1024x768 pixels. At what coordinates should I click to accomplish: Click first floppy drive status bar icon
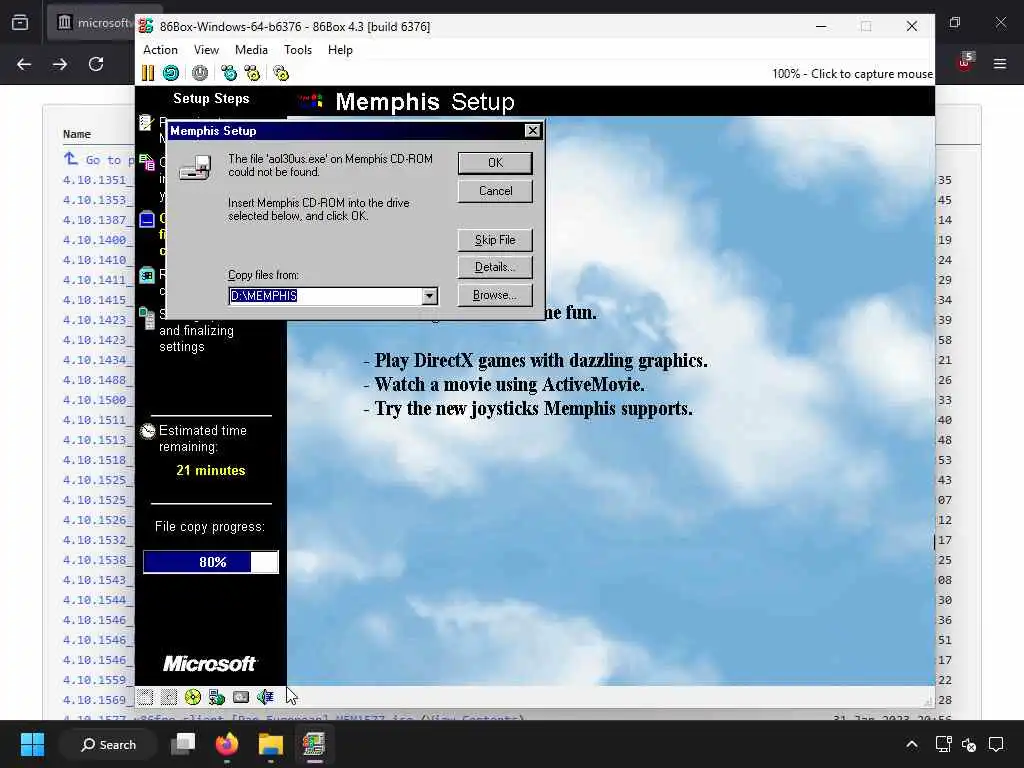(x=145, y=697)
